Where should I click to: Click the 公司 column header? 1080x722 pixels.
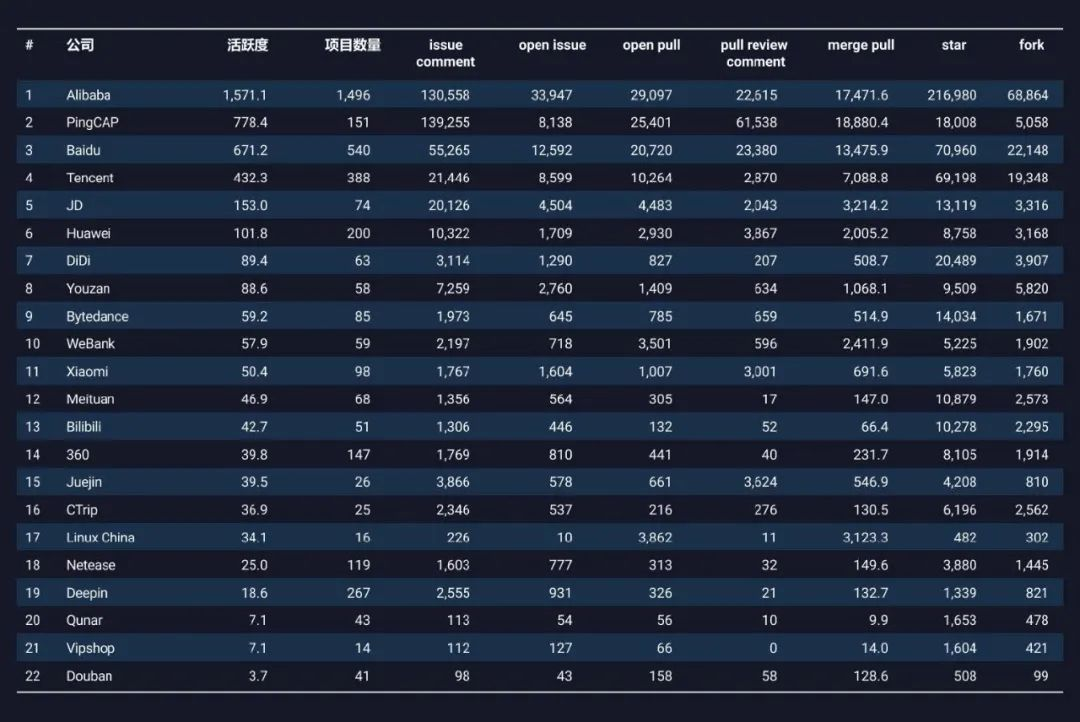[80, 45]
